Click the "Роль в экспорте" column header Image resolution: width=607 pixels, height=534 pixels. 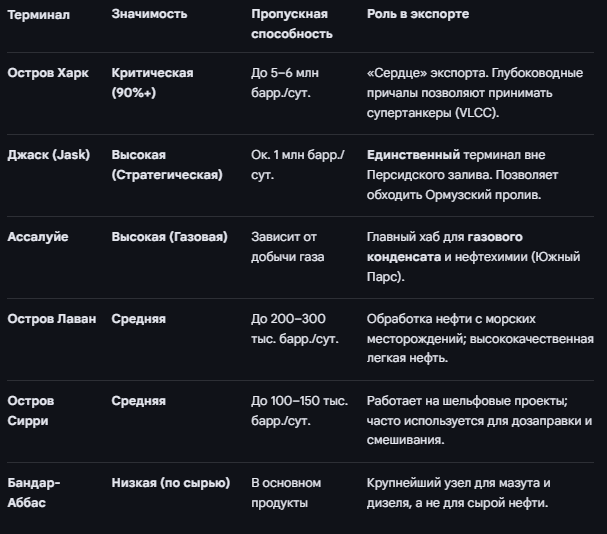click(418, 15)
